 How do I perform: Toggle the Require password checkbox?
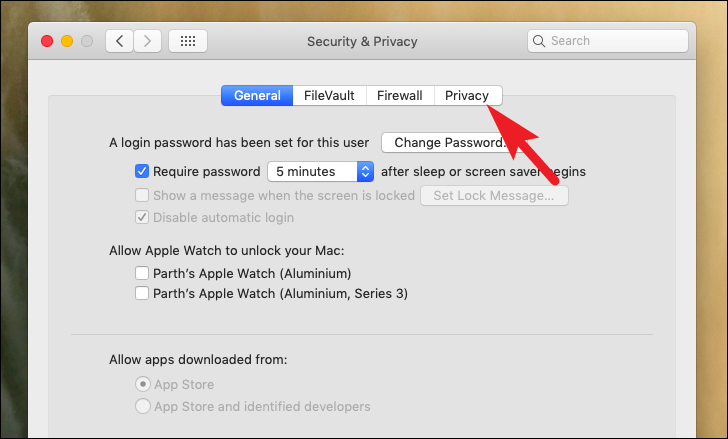point(142,171)
